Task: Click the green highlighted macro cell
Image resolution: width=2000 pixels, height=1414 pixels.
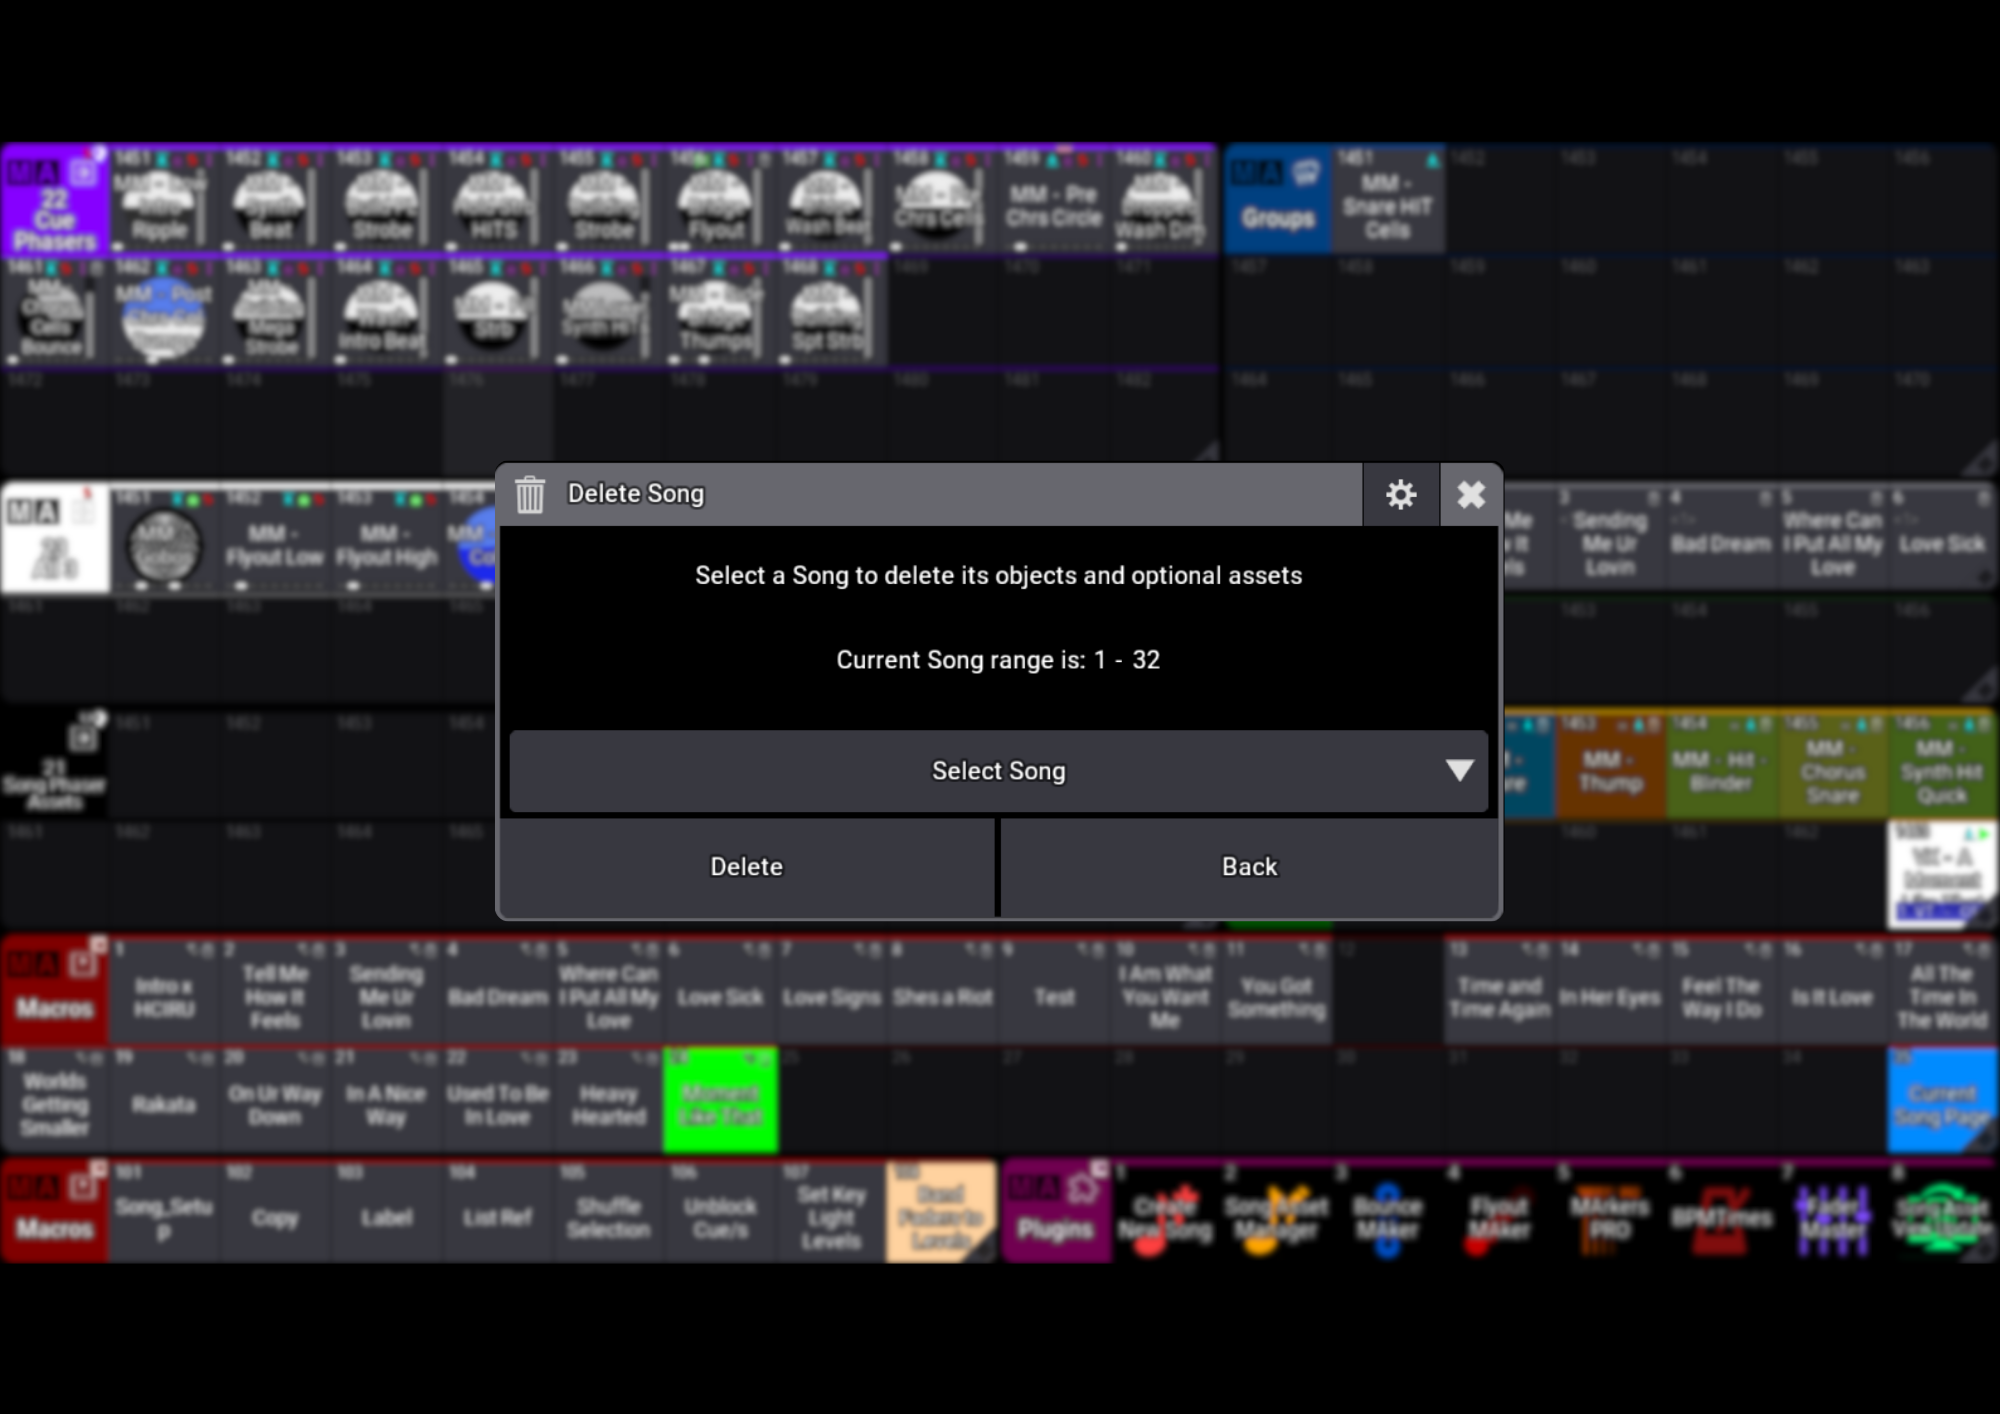Action: coord(720,1101)
